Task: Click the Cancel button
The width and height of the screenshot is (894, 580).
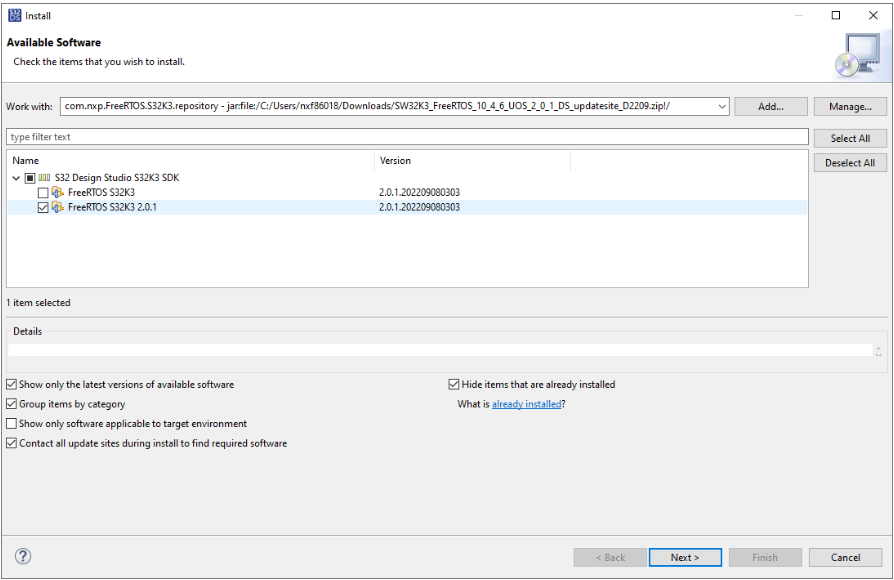Action: [845, 557]
